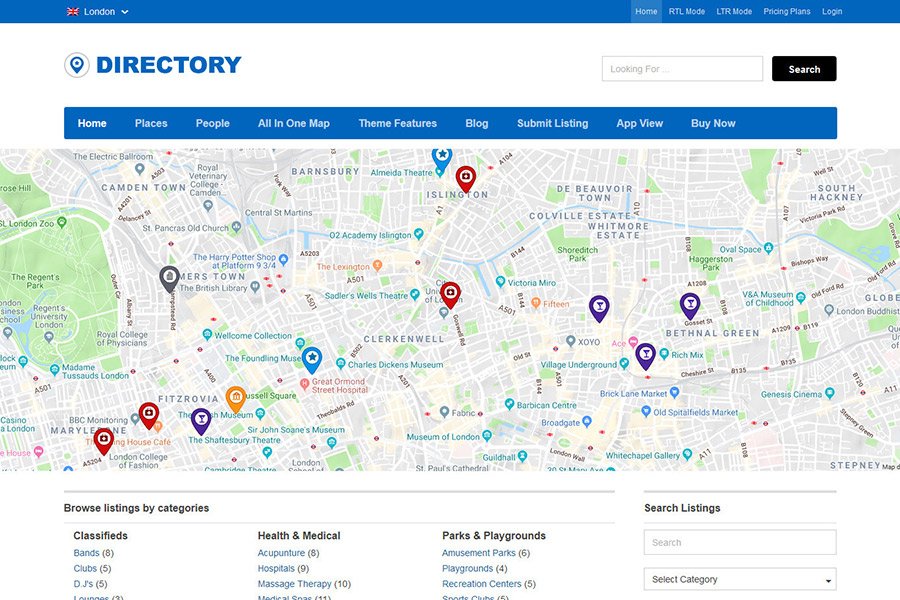Image resolution: width=900 pixels, height=600 pixels.
Task: Click the Victoria Miro map pin
Action: tap(500, 282)
